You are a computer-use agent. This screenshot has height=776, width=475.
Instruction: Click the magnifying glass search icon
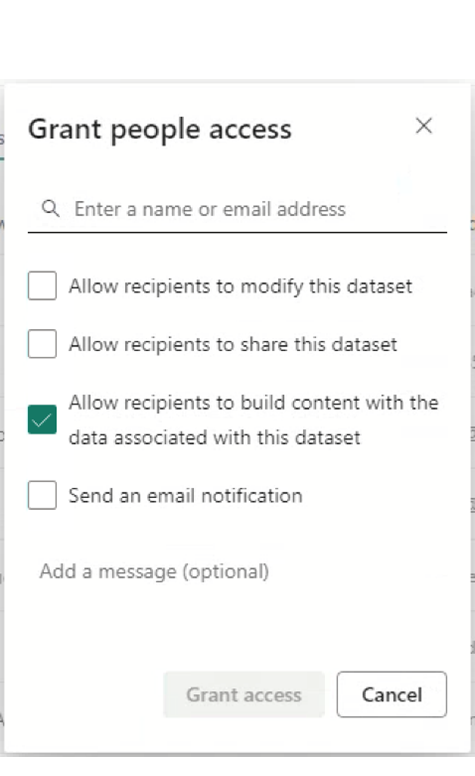50,208
